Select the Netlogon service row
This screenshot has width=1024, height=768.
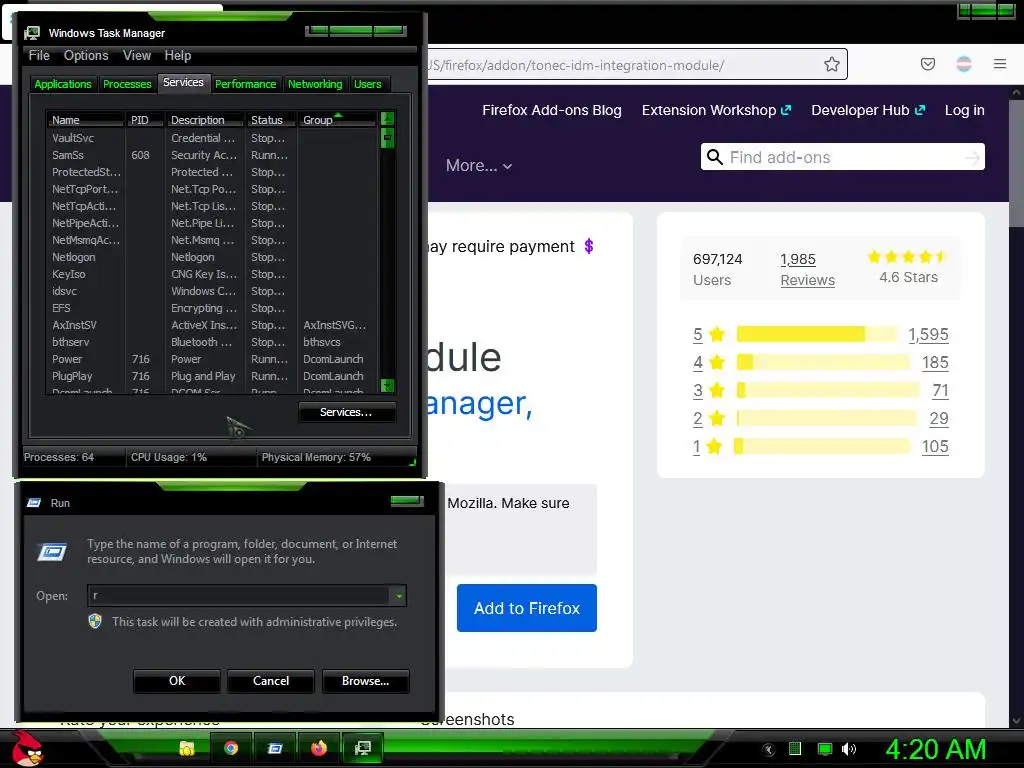click(x=212, y=257)
